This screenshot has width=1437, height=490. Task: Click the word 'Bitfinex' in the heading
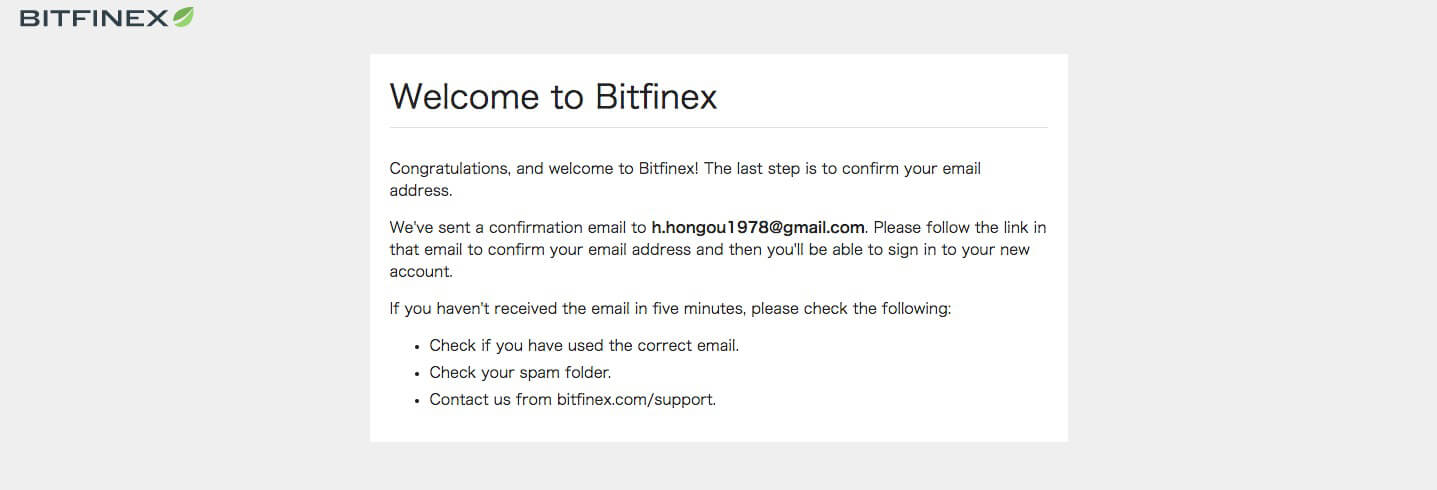click(x=656, y=96)
